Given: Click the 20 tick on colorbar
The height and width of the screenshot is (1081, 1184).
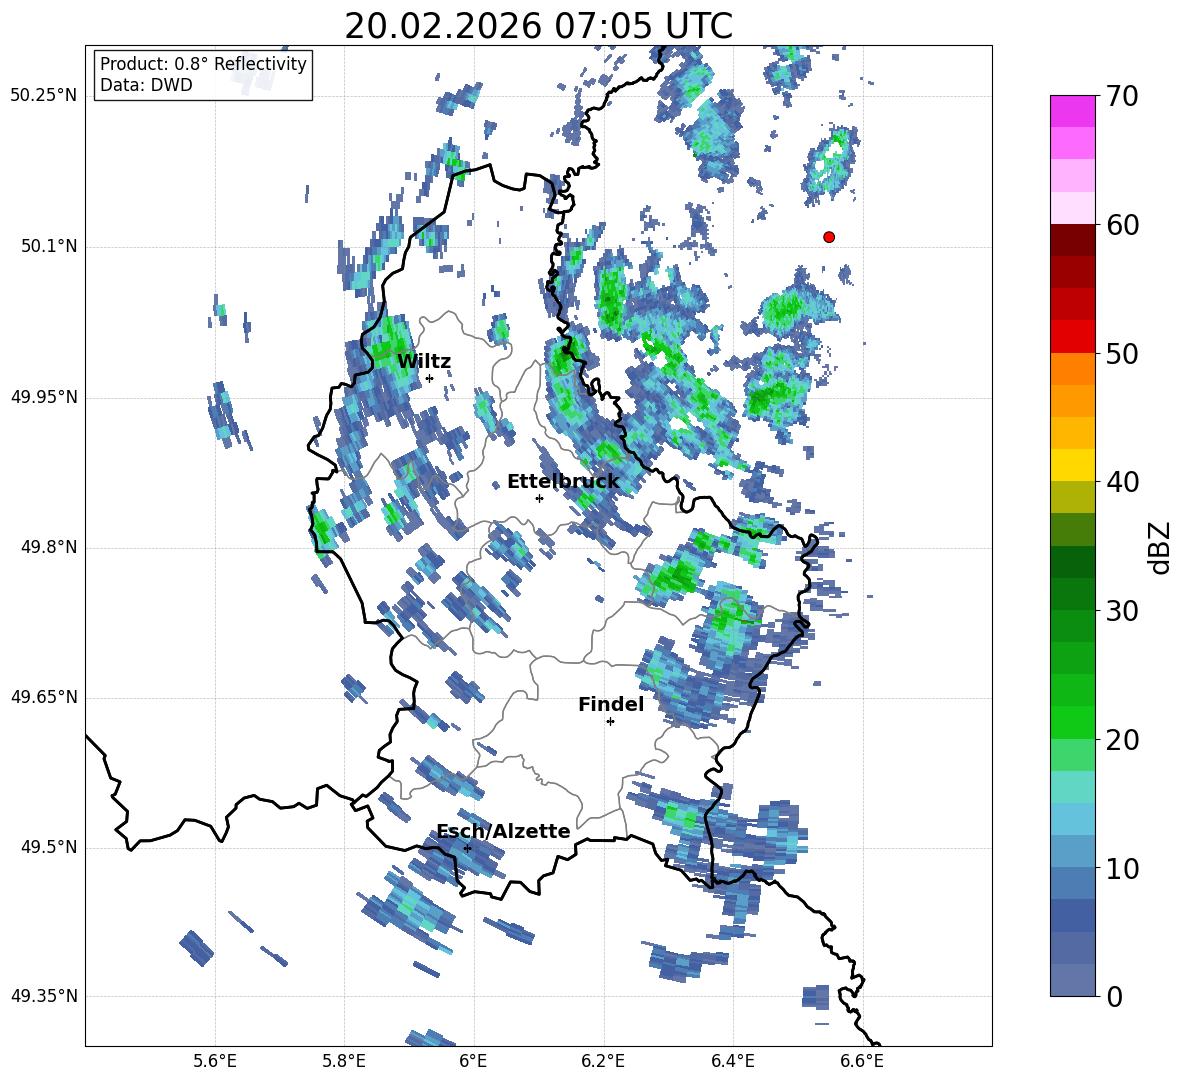Looking at the screenshot, I should (1122, 739).
